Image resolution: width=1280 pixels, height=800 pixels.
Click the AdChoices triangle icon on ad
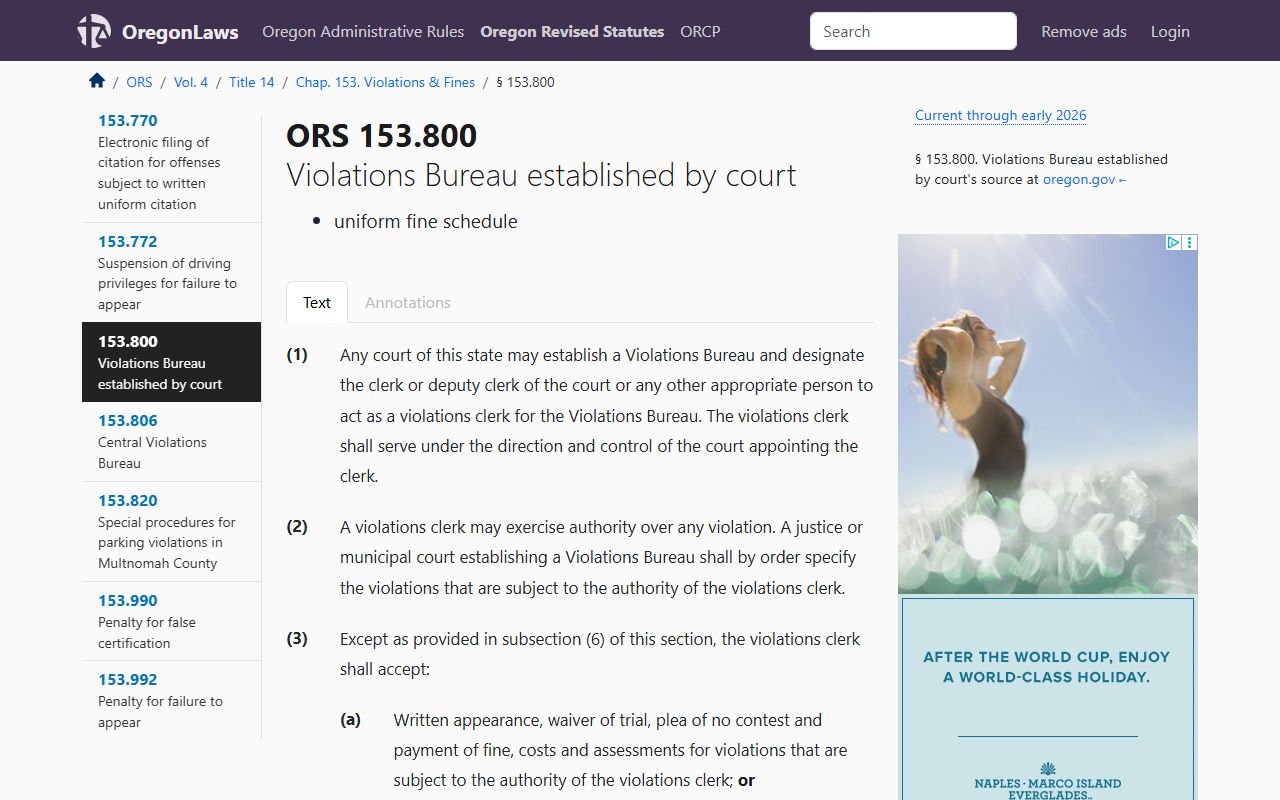click(1174, 242)
